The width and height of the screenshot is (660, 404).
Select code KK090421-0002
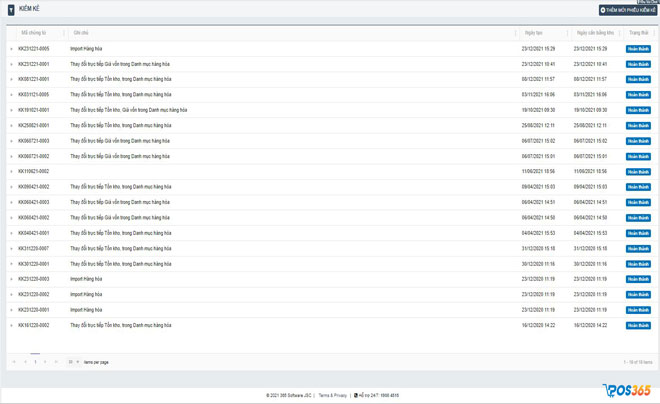pyautogui.click(x=34, y=187)
